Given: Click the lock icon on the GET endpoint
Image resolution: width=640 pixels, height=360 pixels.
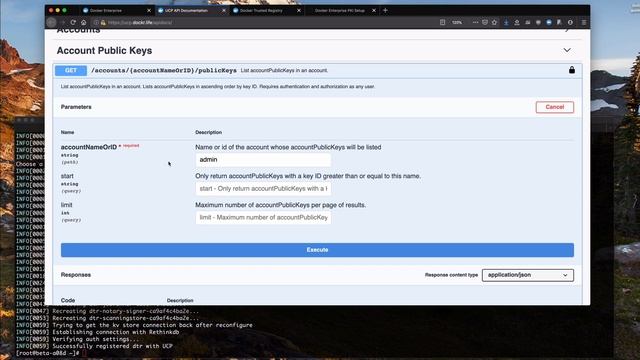Looking at the screenshot, I should point(572,70).
